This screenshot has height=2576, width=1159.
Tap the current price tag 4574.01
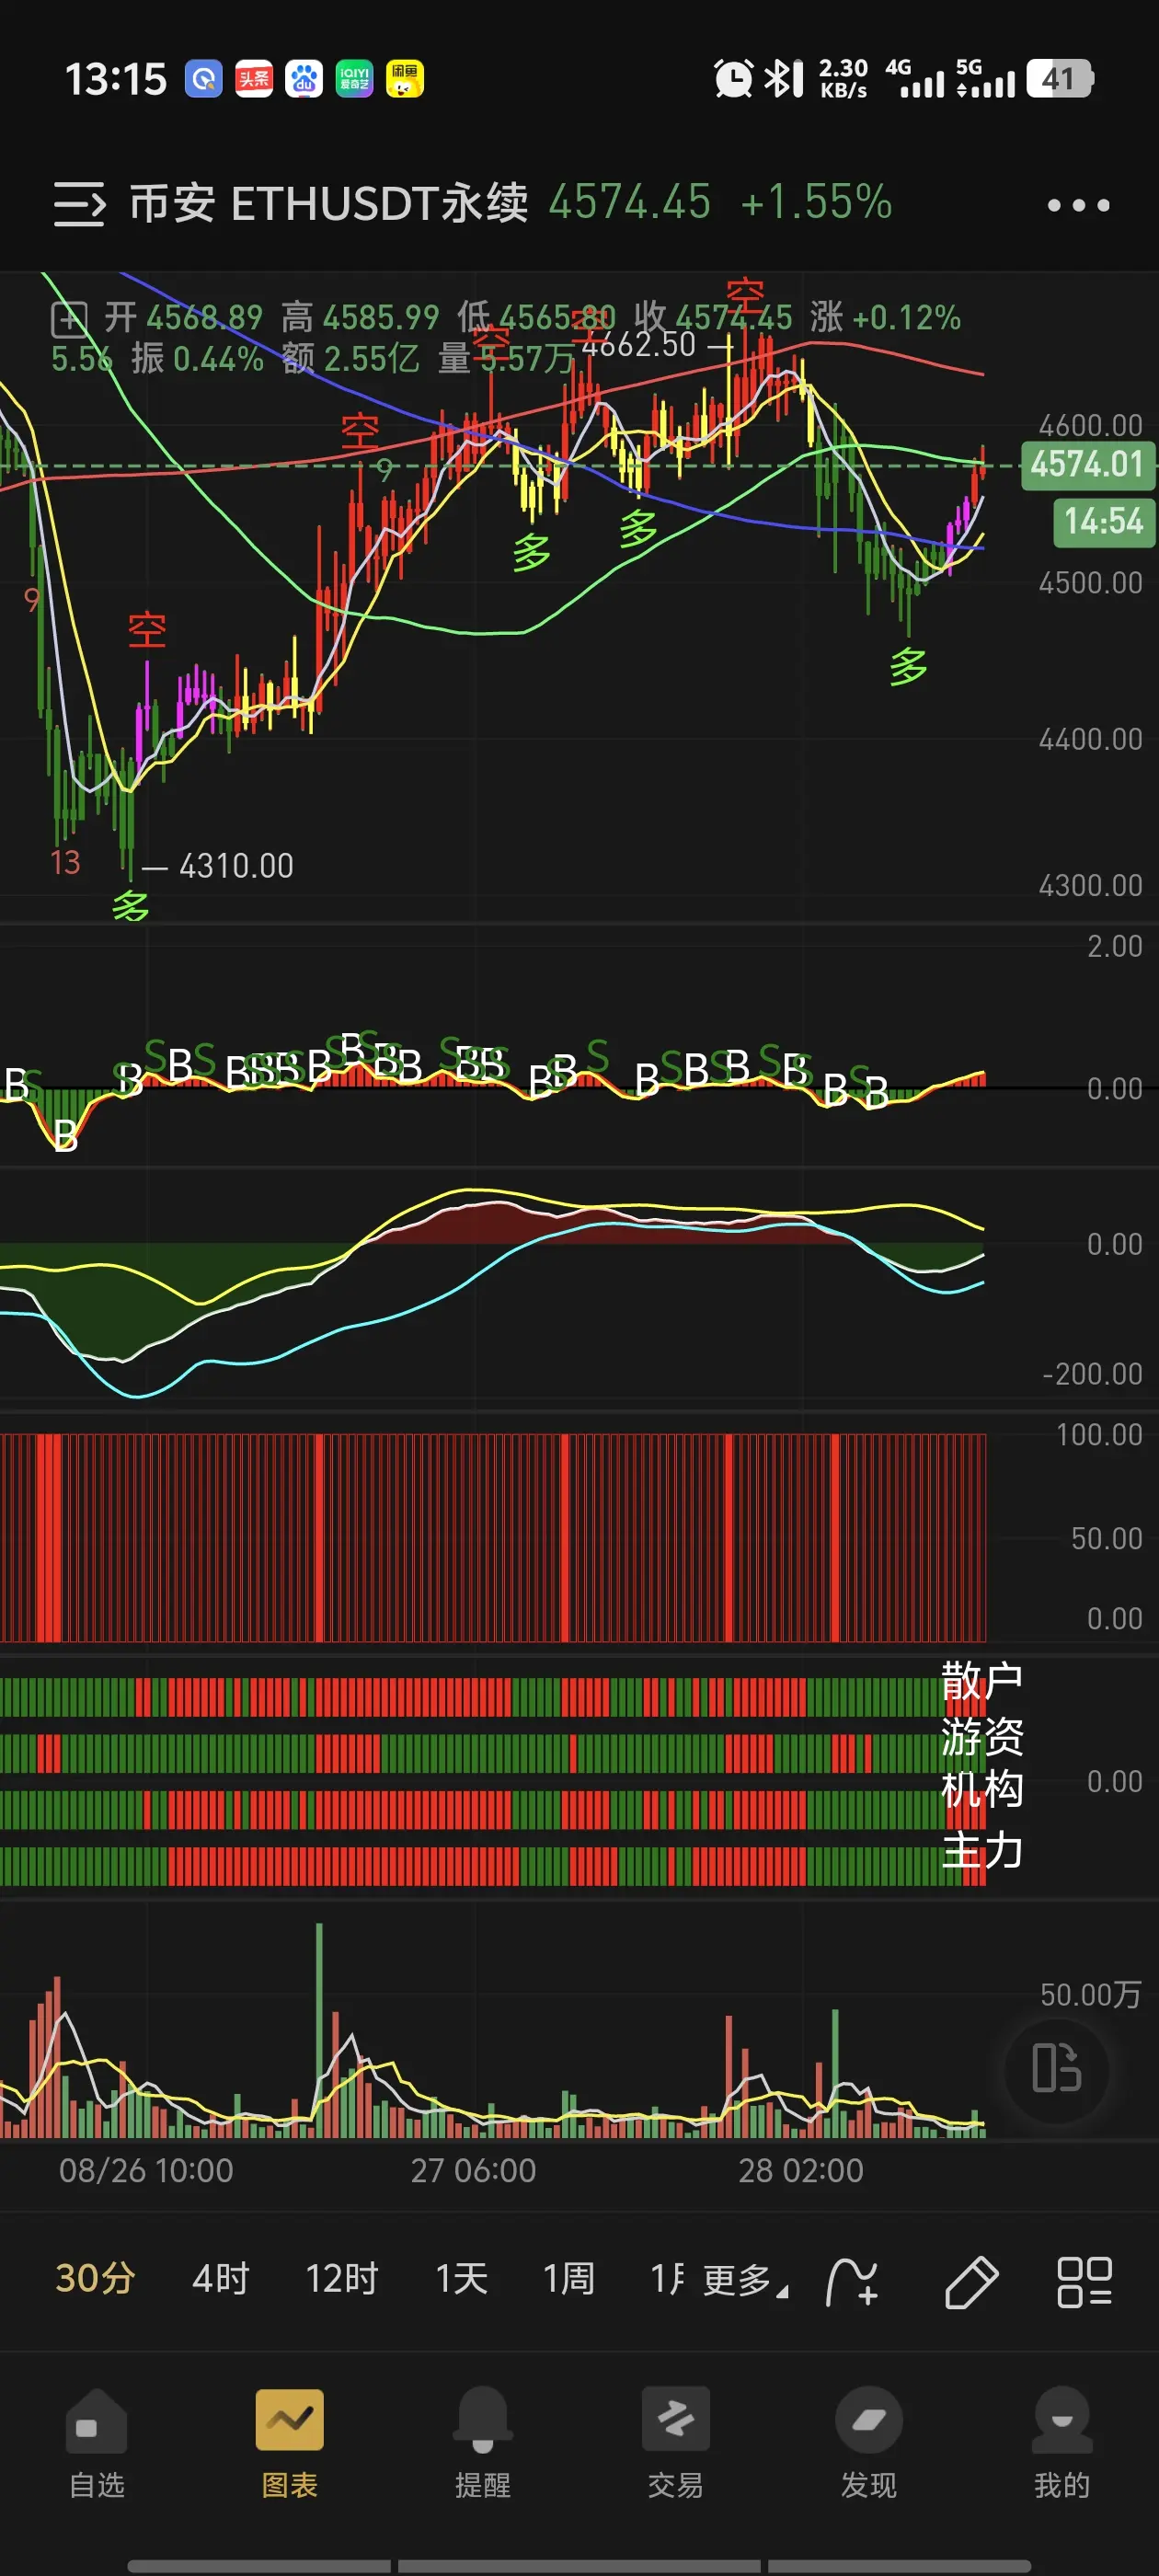coord(1087,465)
